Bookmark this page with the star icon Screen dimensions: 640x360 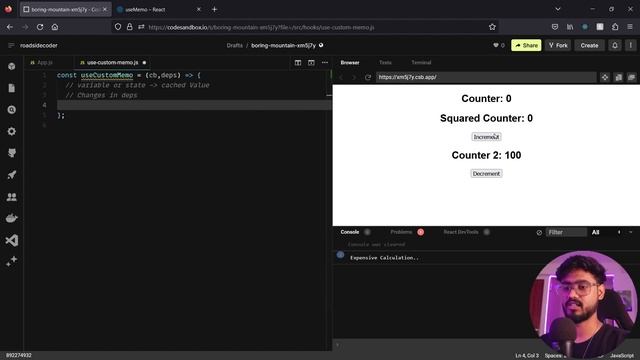pos(492,27)
